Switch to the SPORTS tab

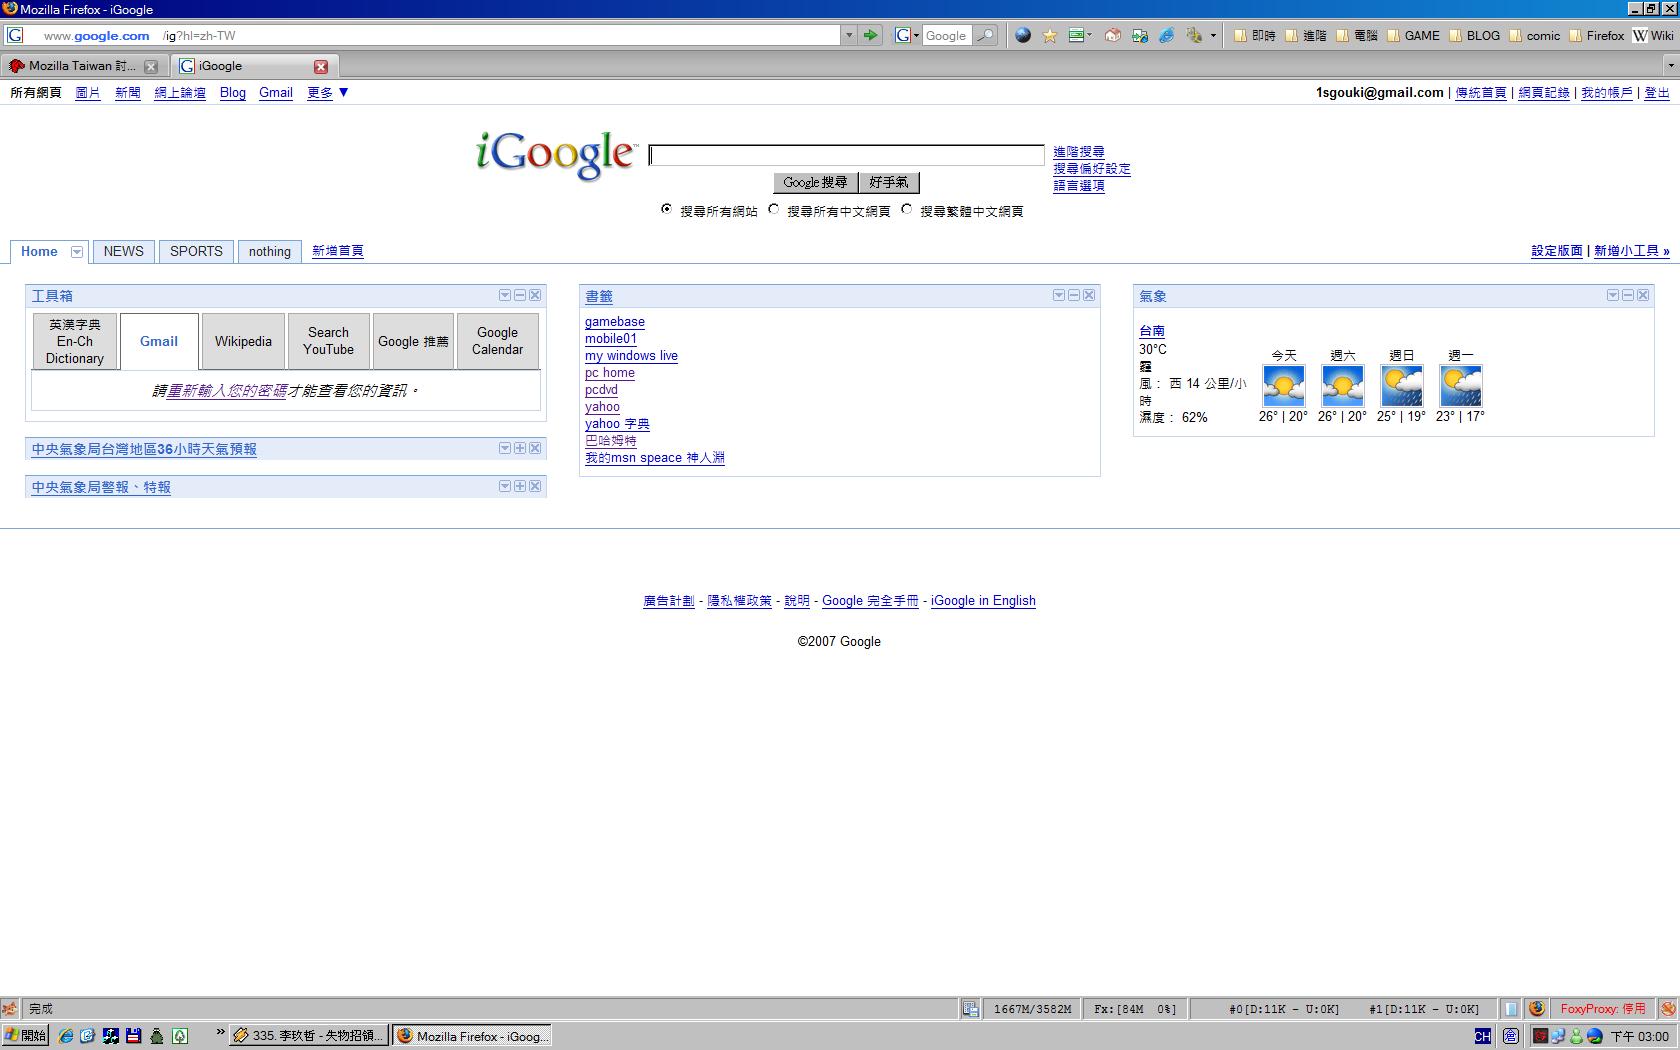pyautogui.click(x=196, y=251)
